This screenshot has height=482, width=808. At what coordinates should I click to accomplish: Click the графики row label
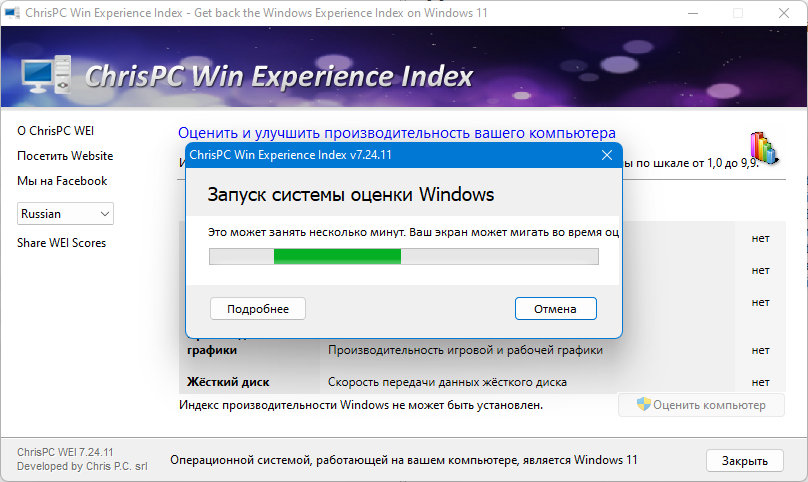tap(212, 350)
